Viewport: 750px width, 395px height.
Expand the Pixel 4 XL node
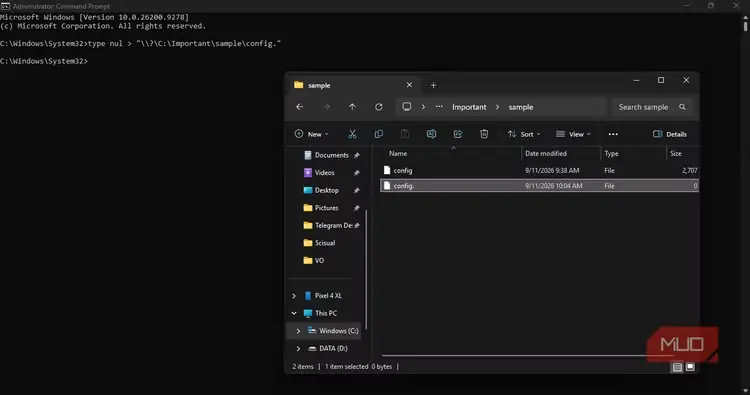(x=294, y=296)
